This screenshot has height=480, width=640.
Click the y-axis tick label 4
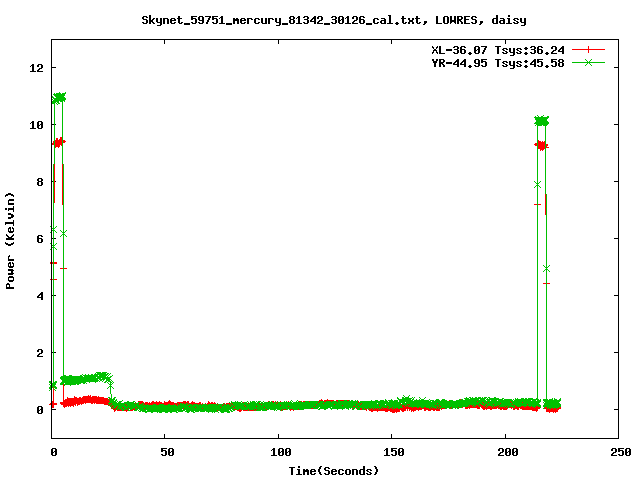click(x=40, y=296)
